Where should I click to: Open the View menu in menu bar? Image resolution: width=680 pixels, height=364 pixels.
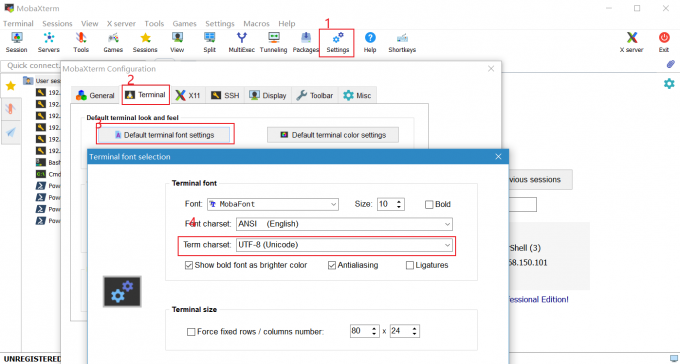(89, 23)
